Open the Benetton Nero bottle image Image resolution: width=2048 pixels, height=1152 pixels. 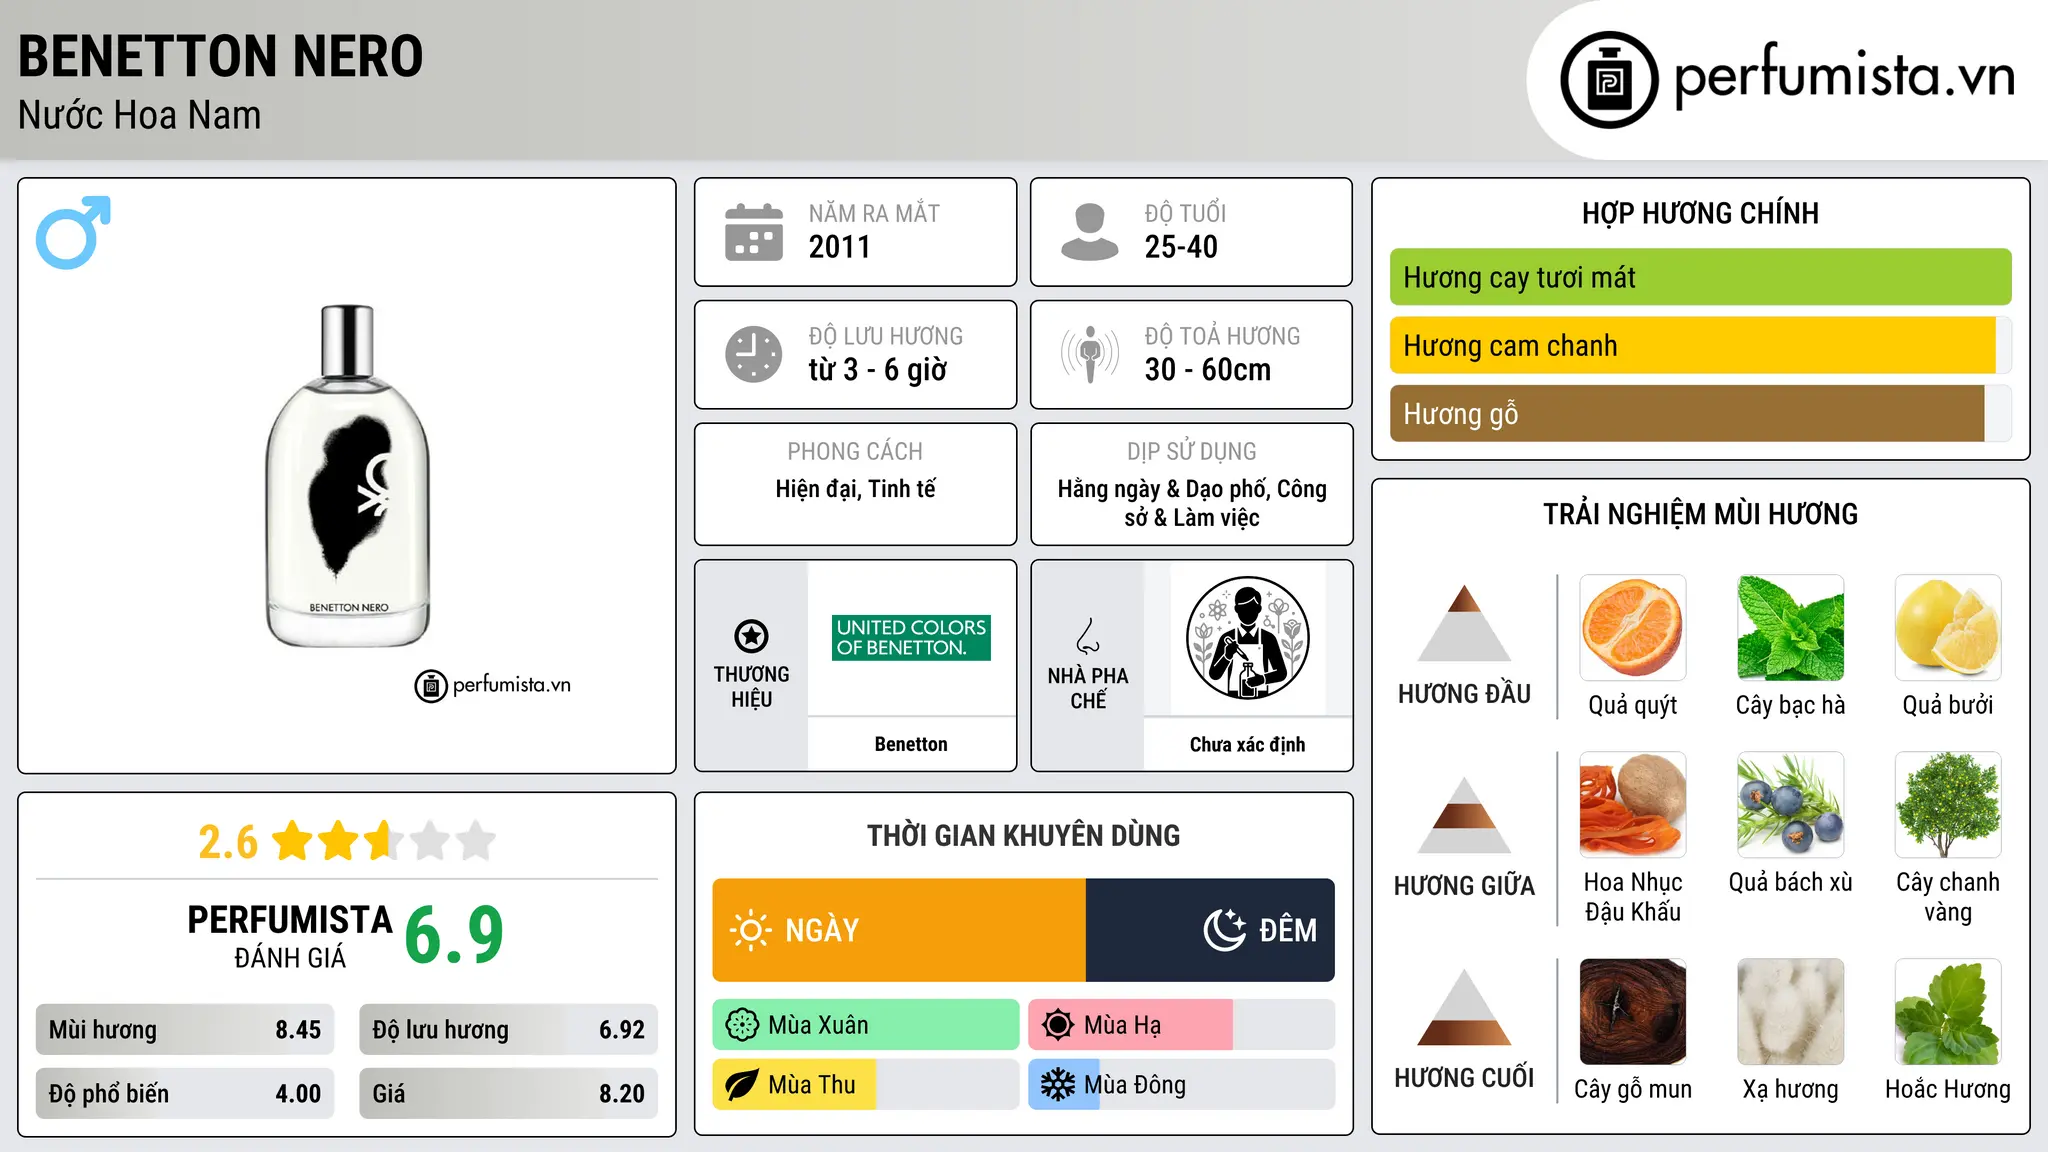click(348, 476)
